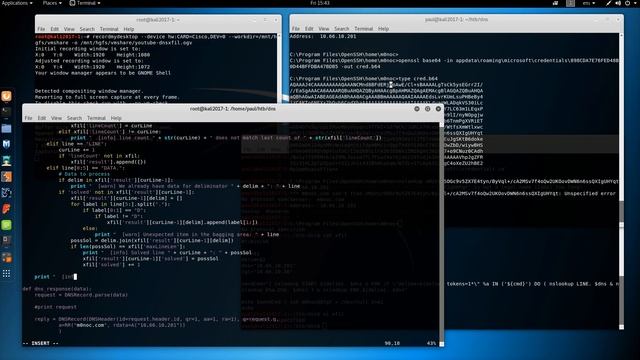Open View menu in the paul@kali terminal
Image resolution: width=640 pixels, height=360 pixels.
click(x=324, y=29)
